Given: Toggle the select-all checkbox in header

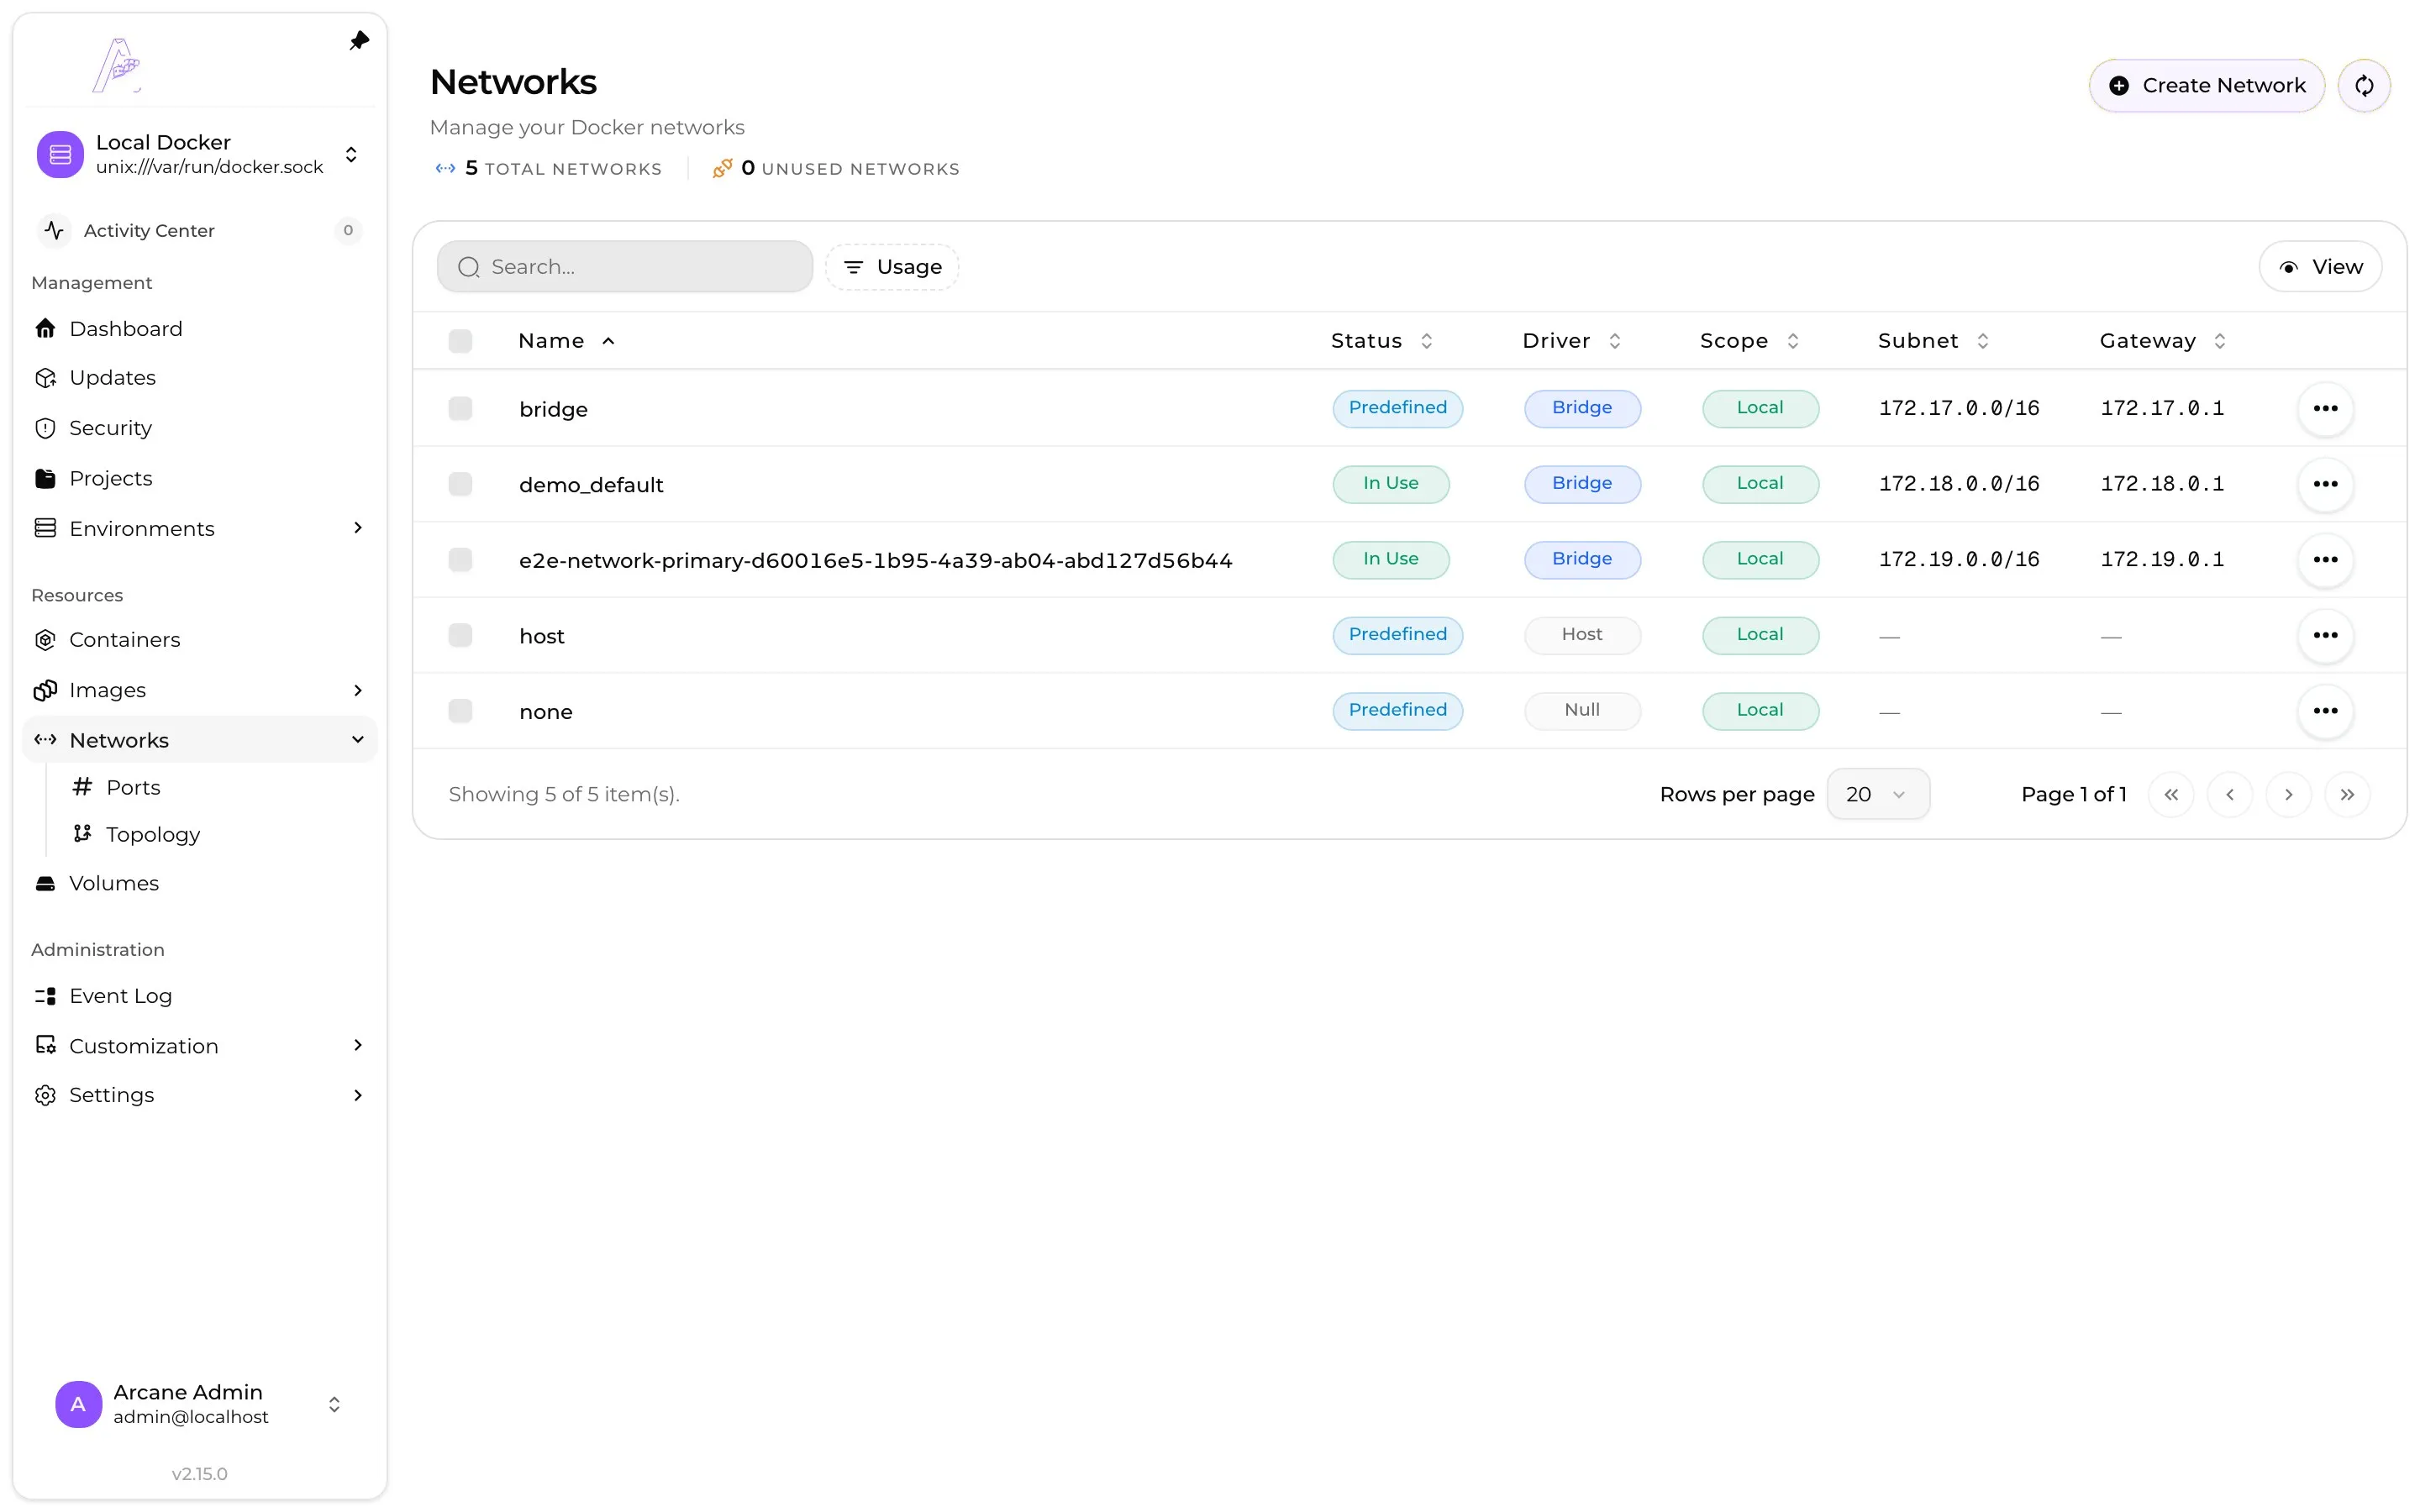Looking at the screenshot, I should pyautogui.click(x=460, y=341).
